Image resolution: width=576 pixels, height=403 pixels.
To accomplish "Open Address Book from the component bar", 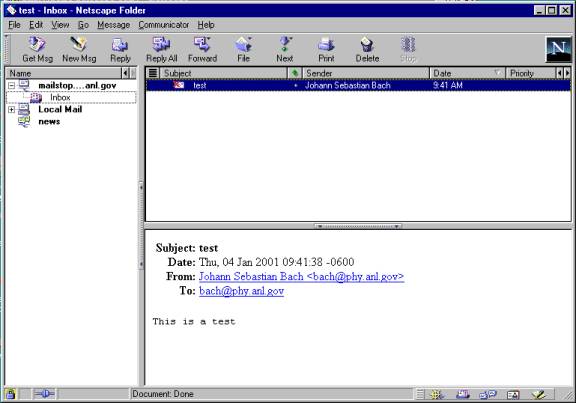I will (x=513, y=395).
